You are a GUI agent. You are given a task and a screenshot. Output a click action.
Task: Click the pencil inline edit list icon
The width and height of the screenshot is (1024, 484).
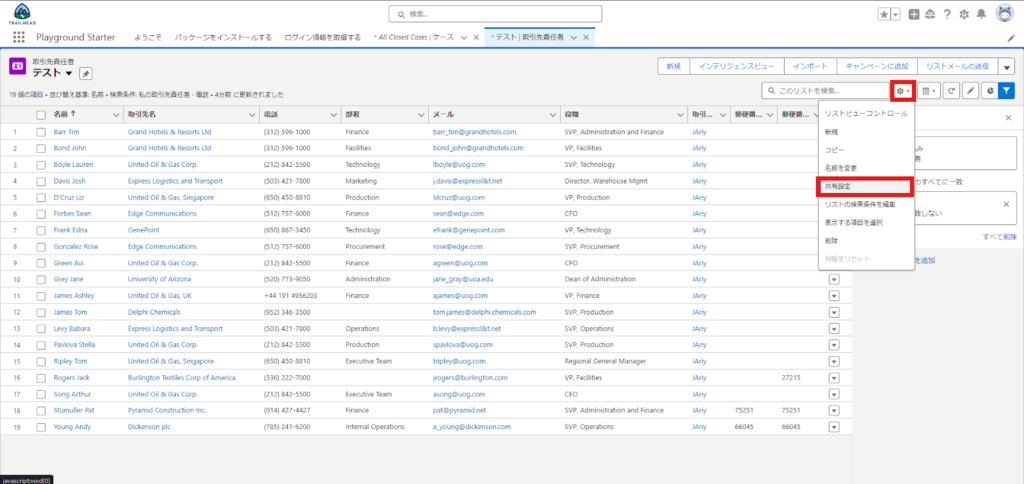point(970,91)
